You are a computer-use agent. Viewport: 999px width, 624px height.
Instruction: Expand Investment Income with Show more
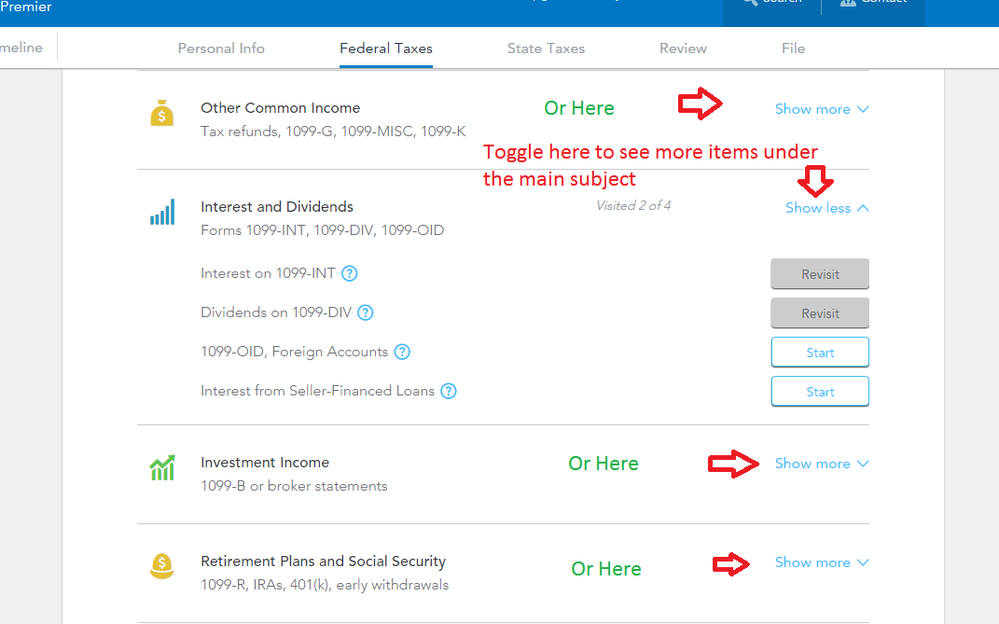[821, 463]
